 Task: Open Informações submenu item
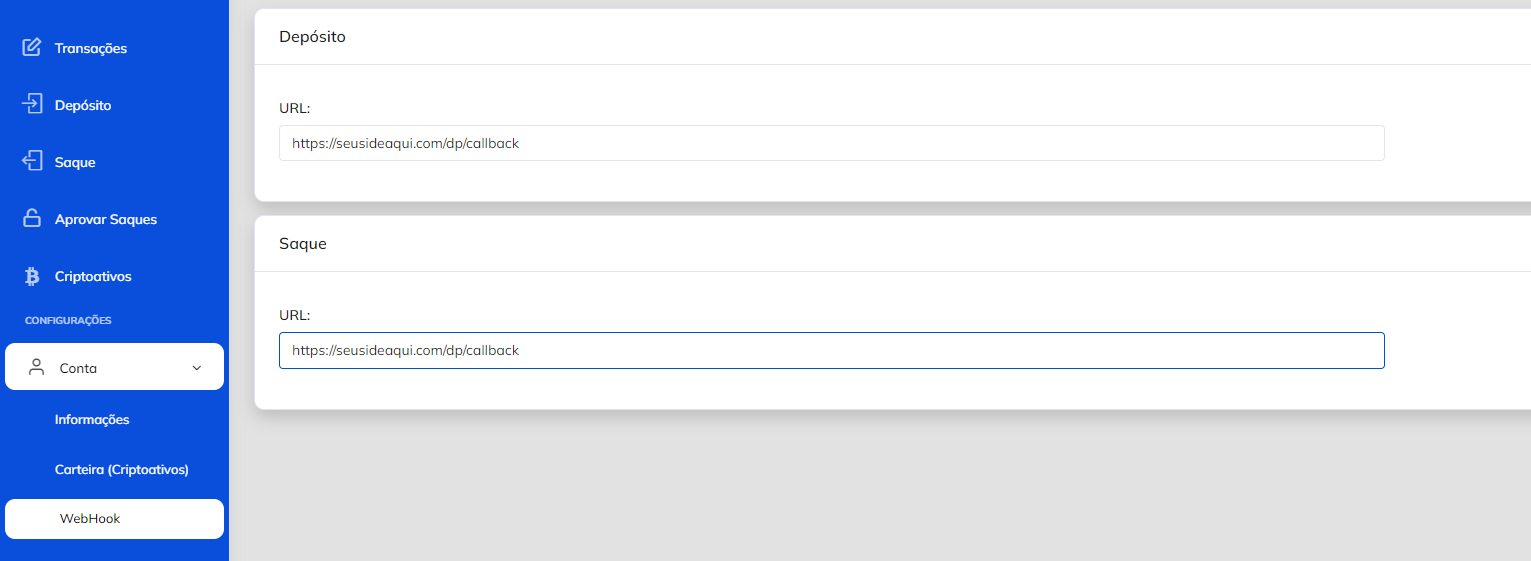click(92, 419)
